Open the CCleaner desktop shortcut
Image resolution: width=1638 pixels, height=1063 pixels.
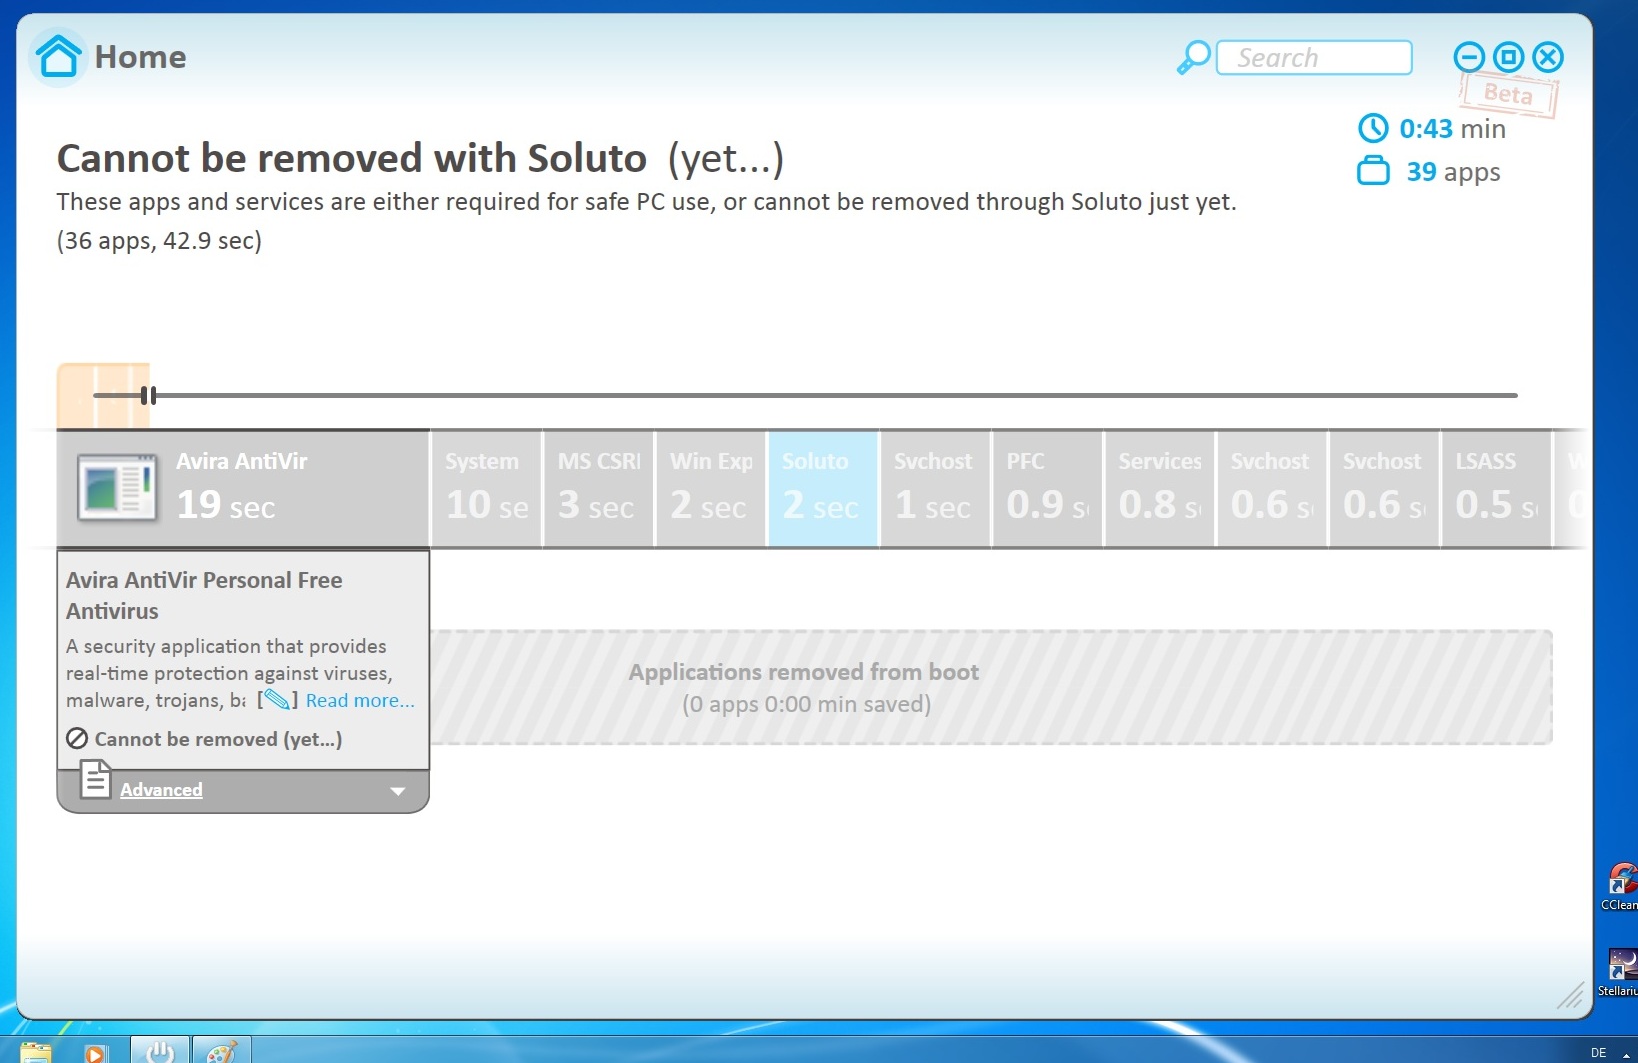tap(1620, 886)
